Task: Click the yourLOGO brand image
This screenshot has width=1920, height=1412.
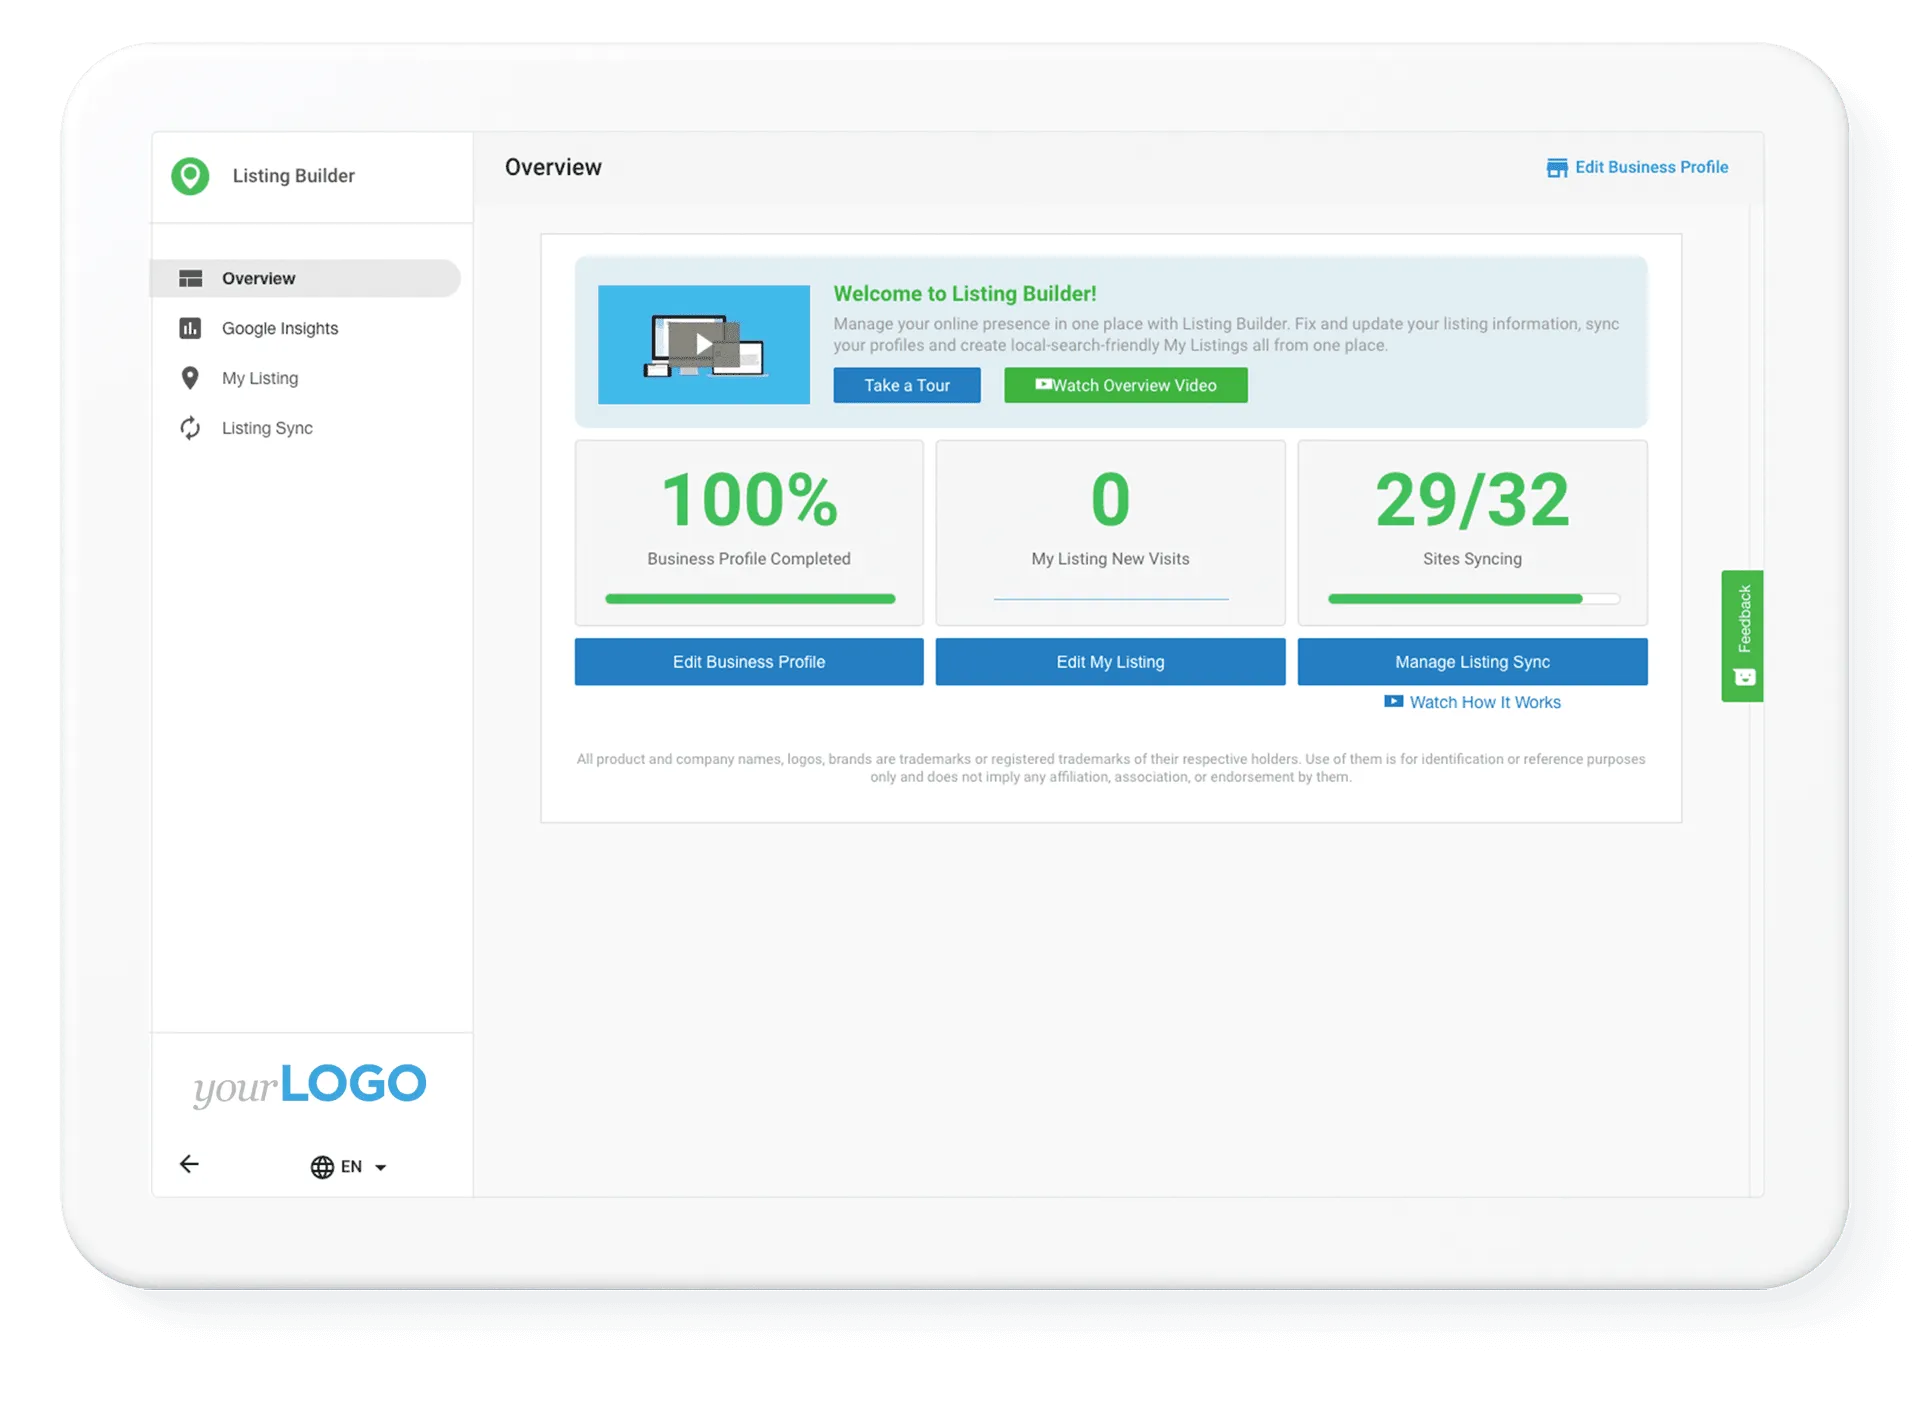Action: pyautogui.click(x=310, y=1085)
